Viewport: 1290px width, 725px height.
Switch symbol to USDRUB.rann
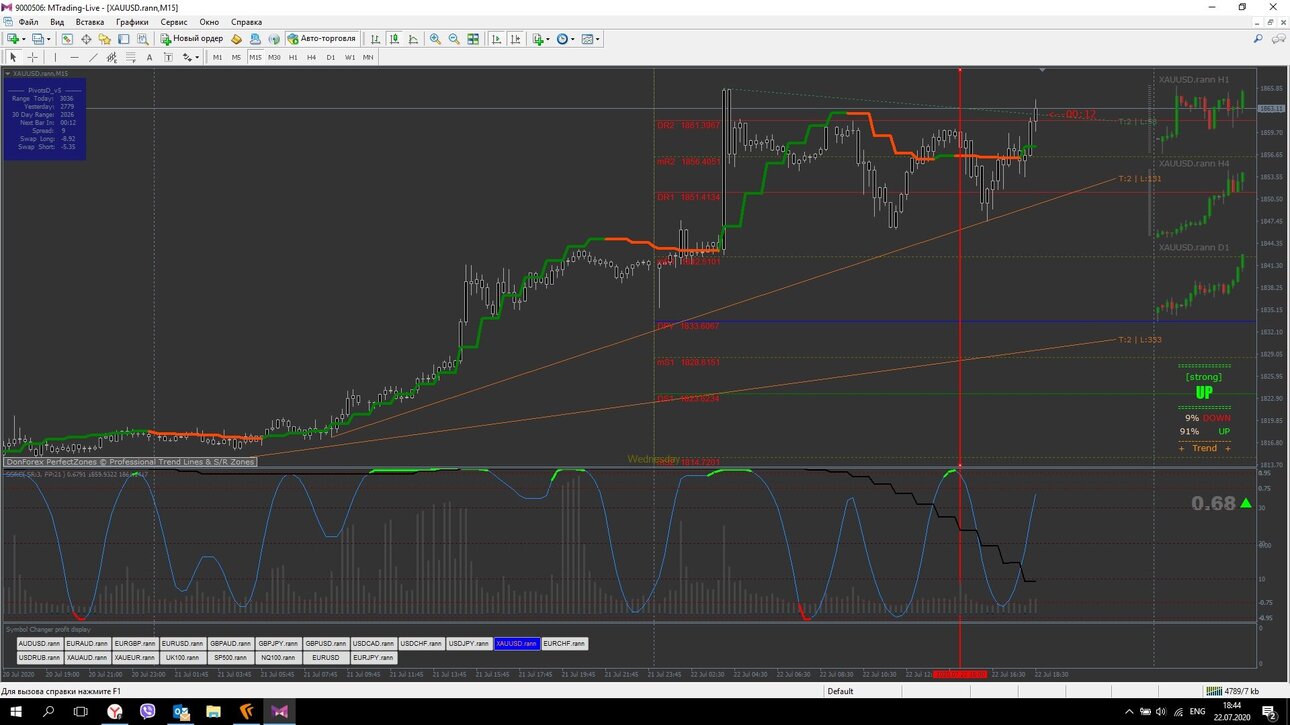(x=39, y=658)
